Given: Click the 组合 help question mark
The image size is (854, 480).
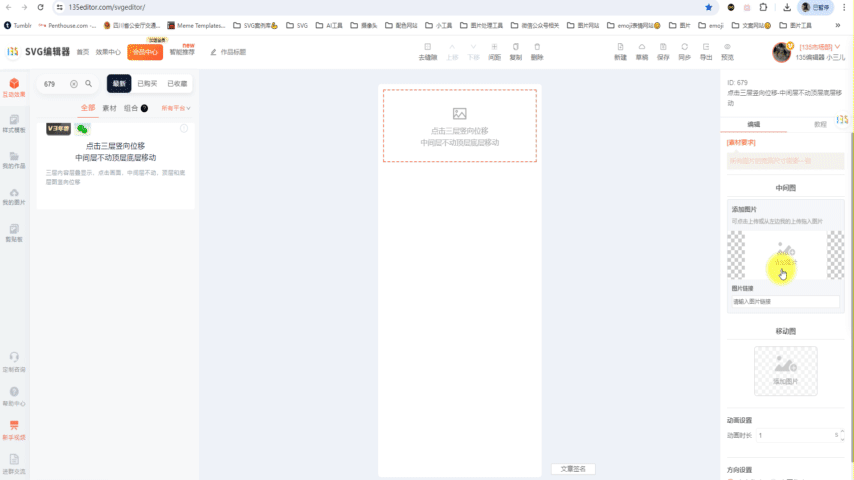Looking at the screenshot, I should coord(144,108).
